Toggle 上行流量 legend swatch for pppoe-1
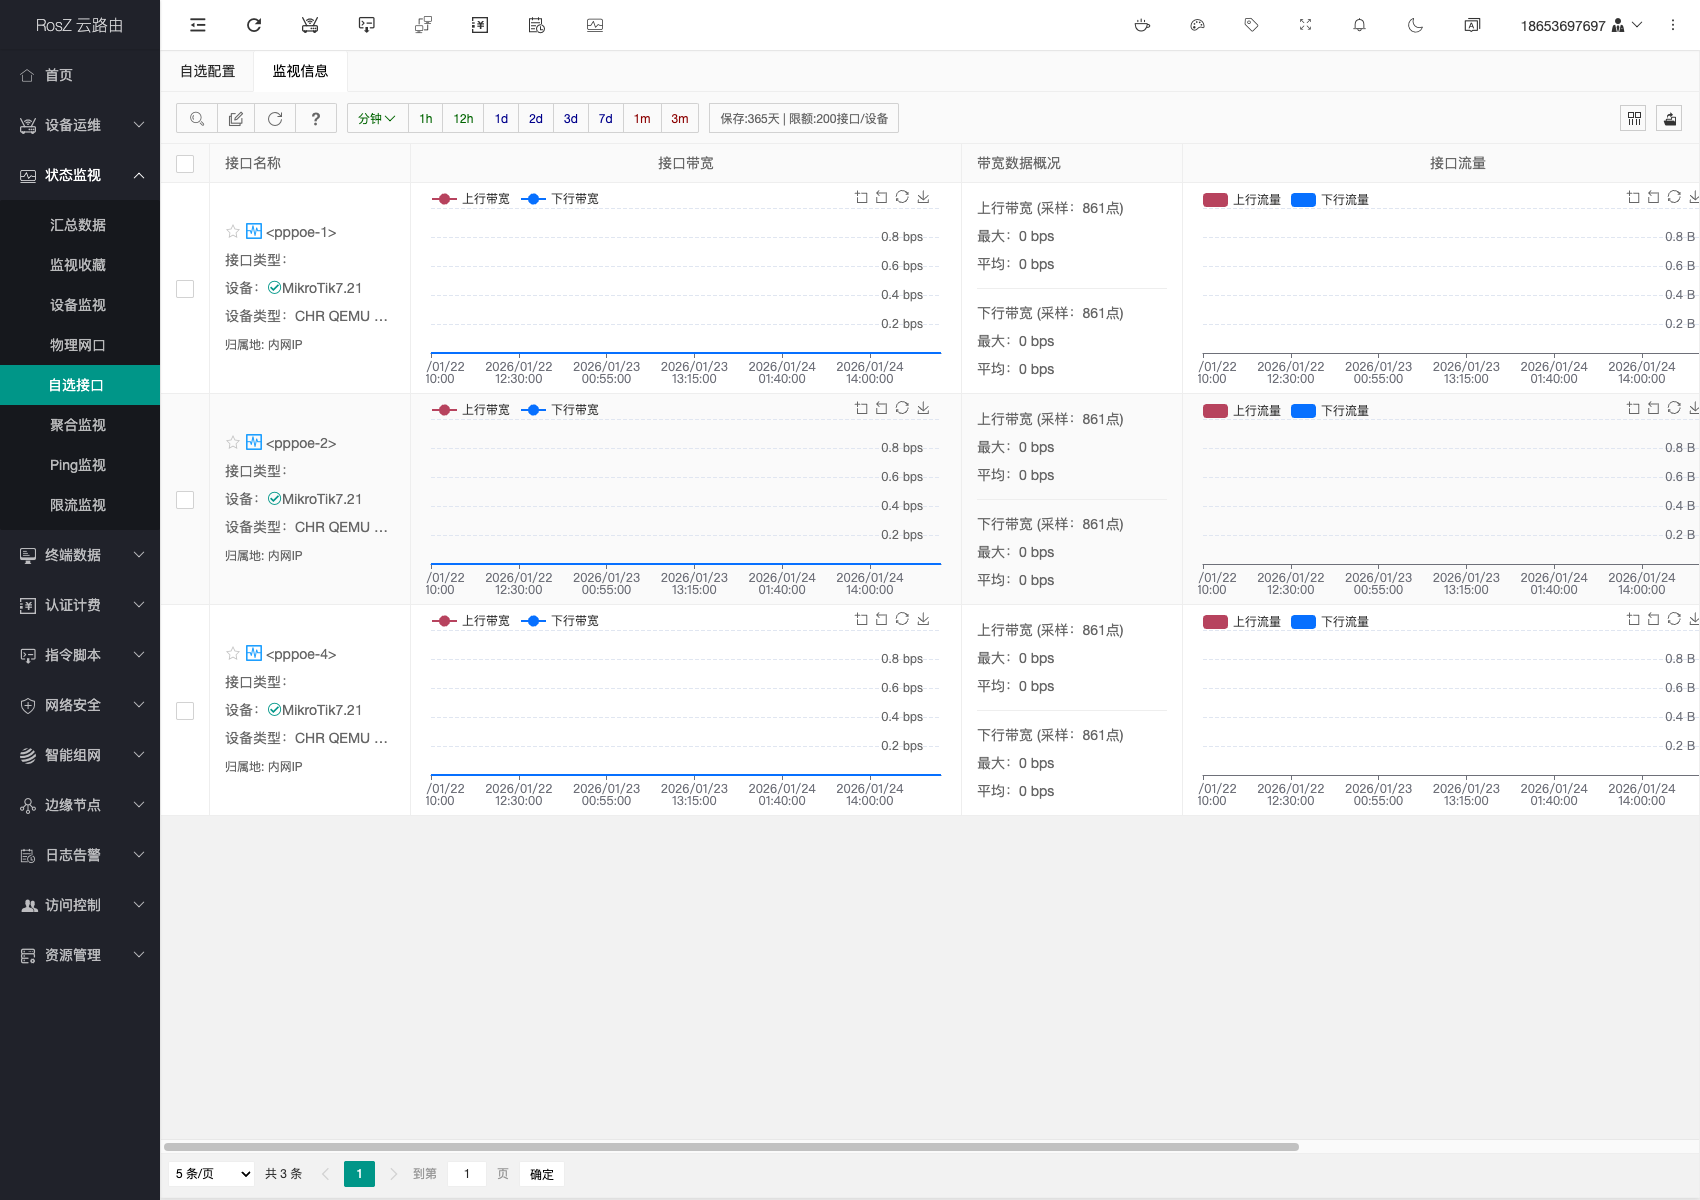Image resolution: width=1700 pixels, height=1200 pixels. coord(1215,200)
